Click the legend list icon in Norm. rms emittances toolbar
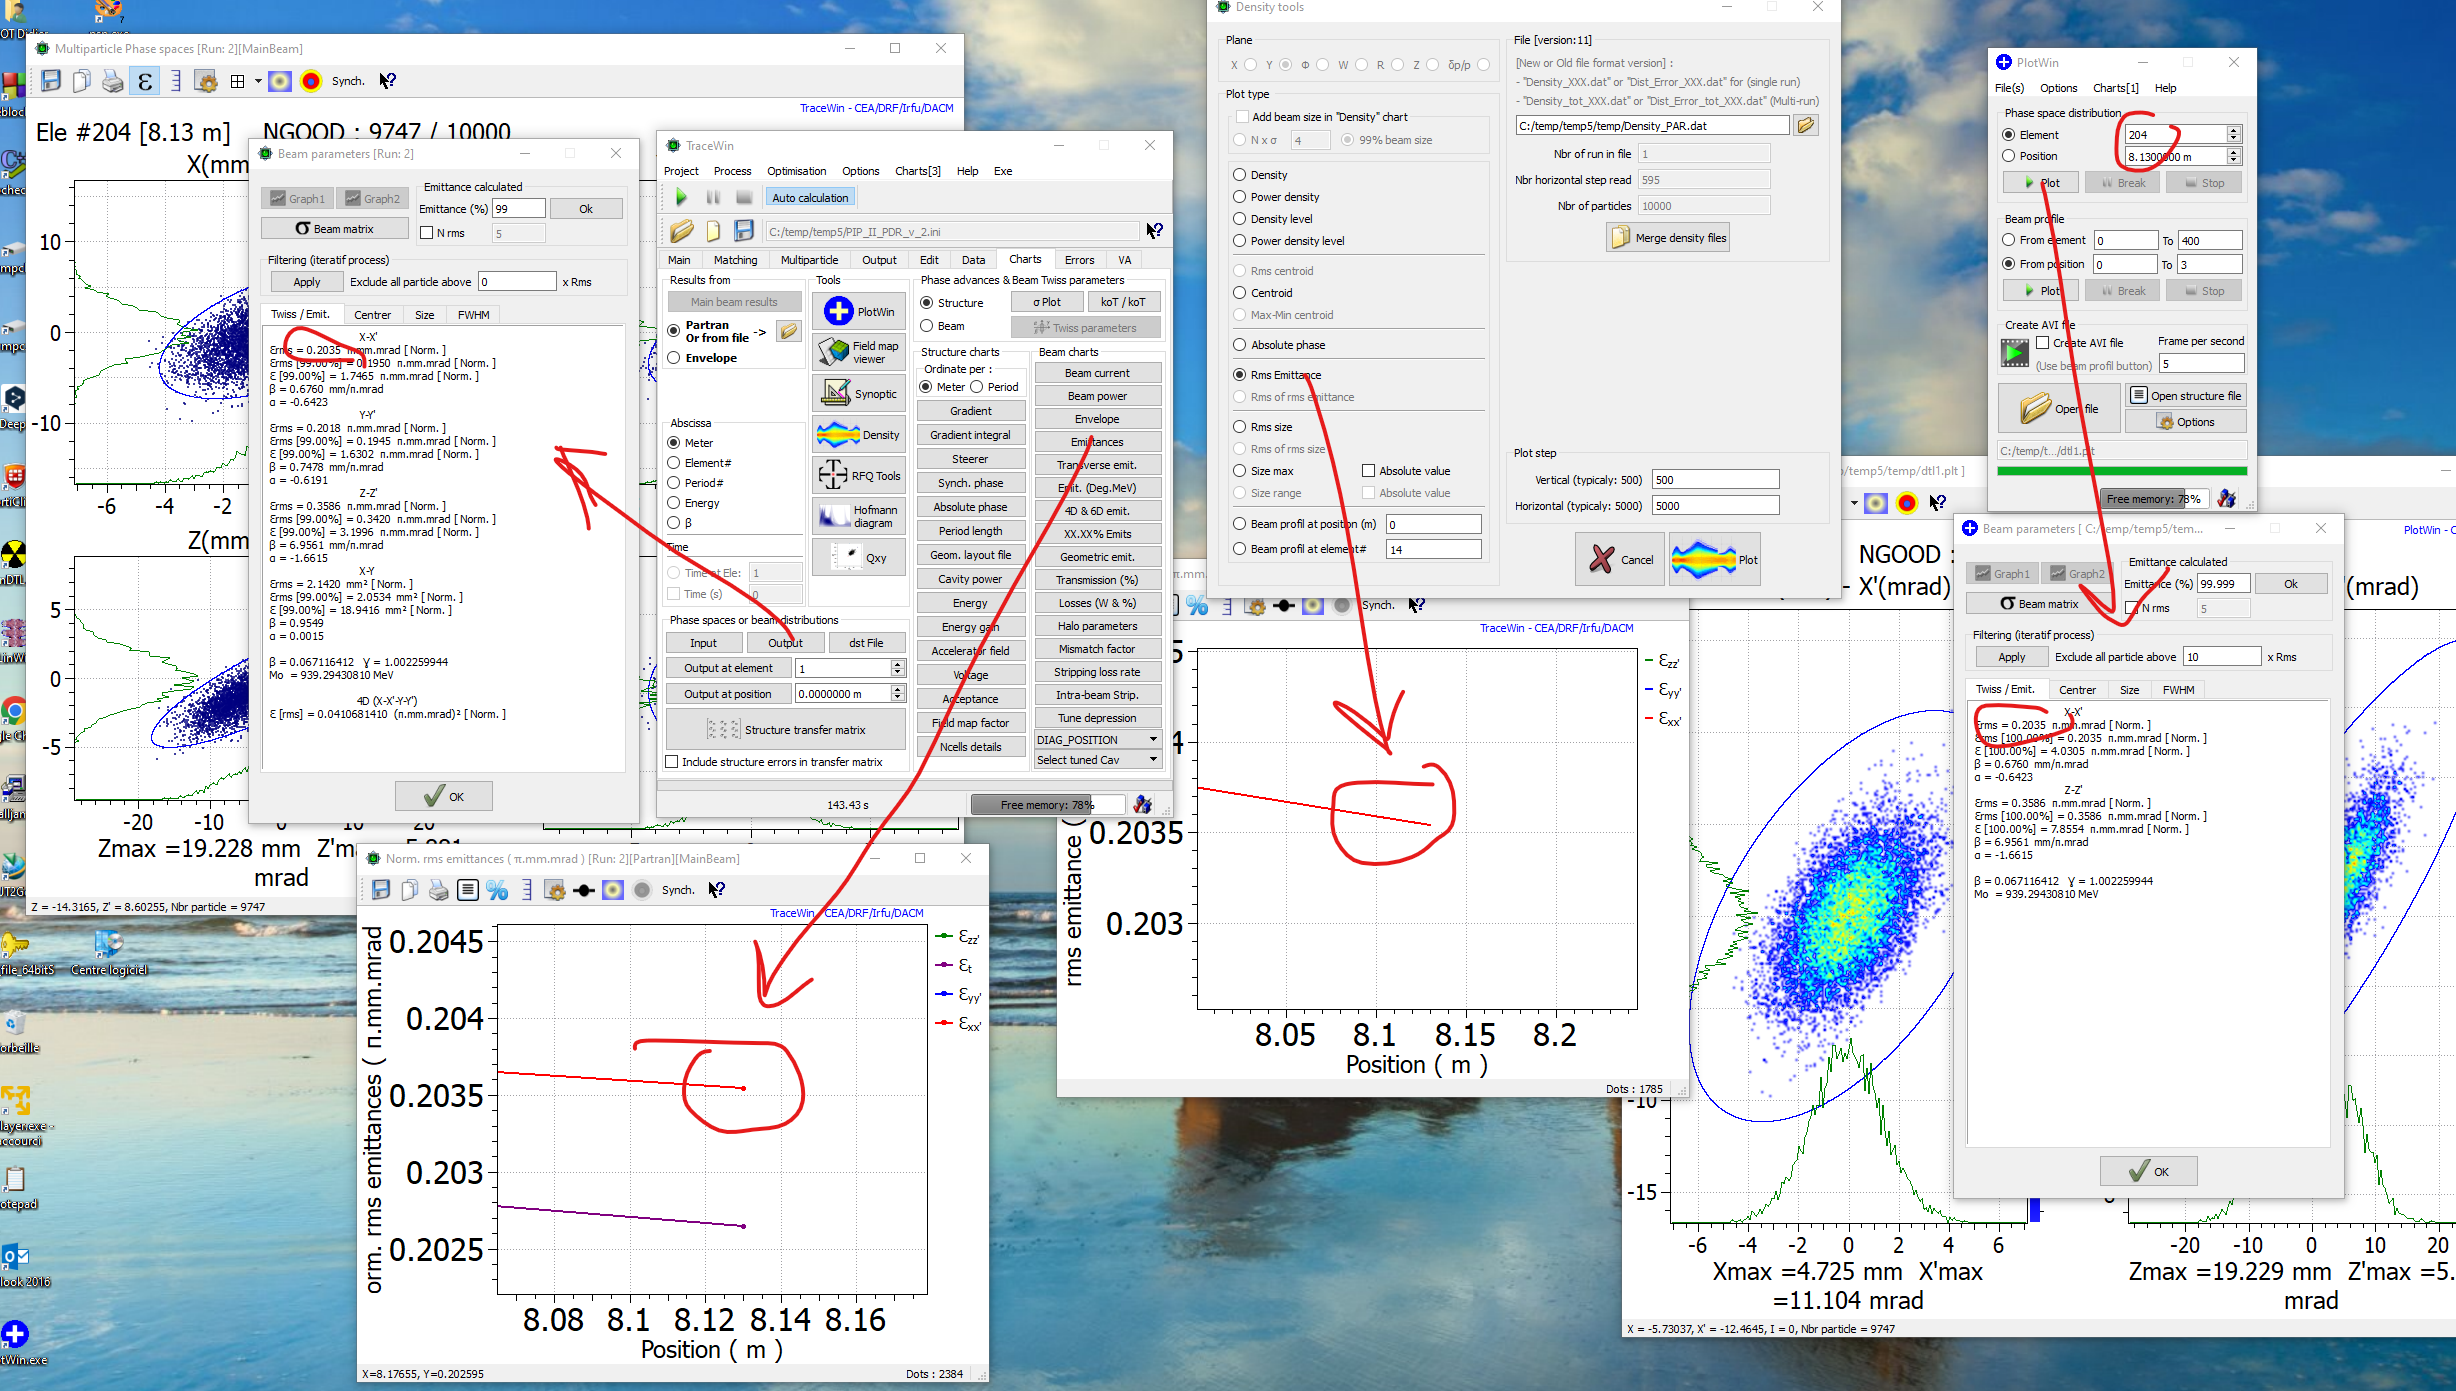Viewport: 2456px width, 1391px height. (x=468, y=890)
